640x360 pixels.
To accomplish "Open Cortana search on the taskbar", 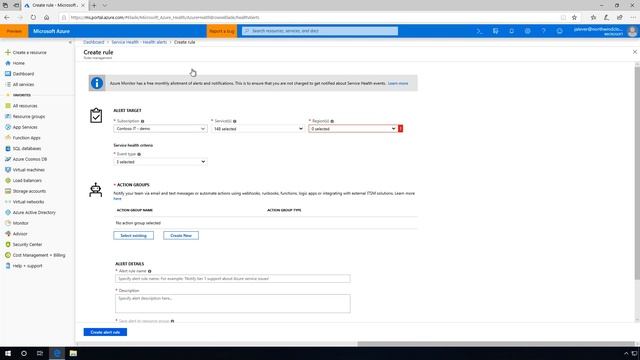I will tap(24, 353).
